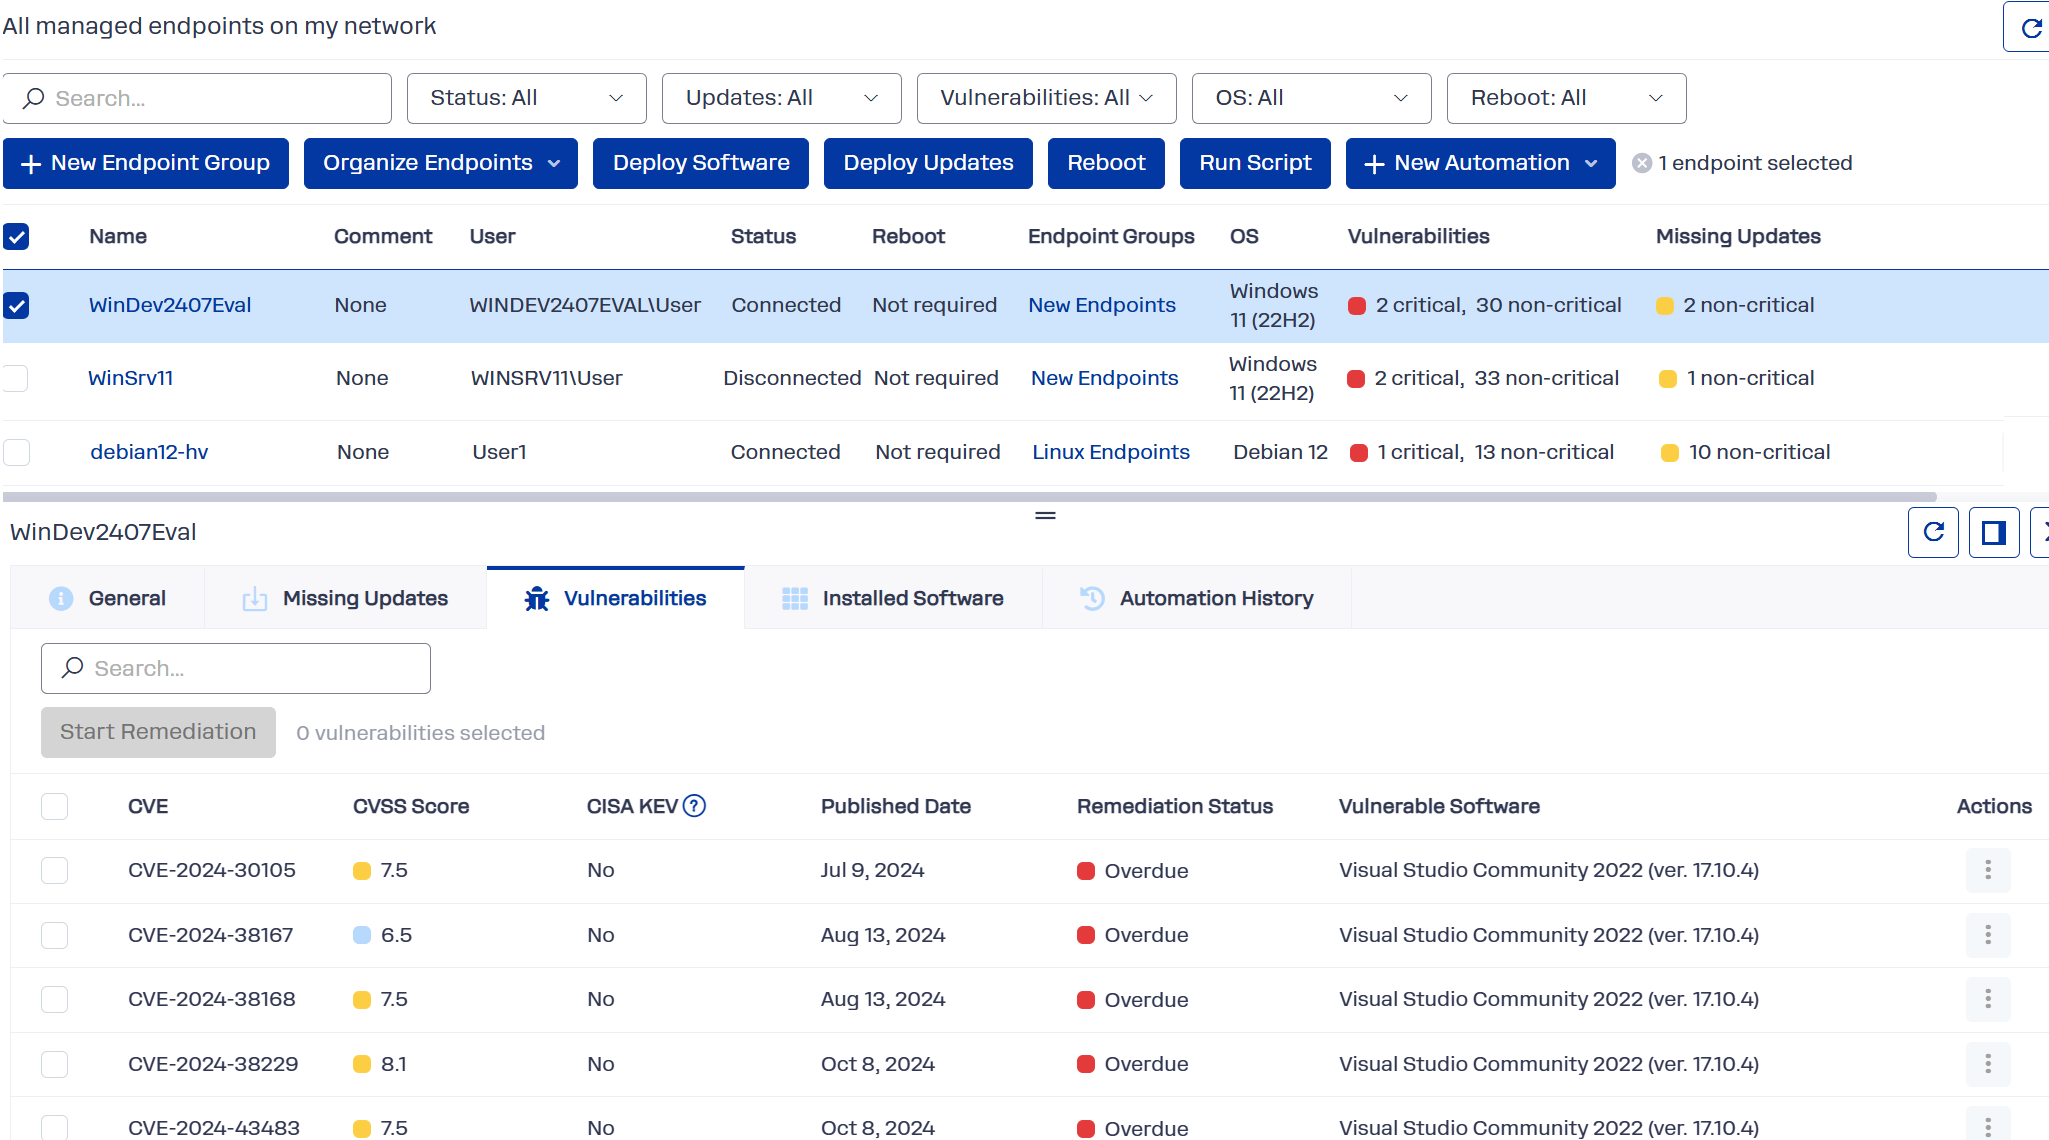Viewport: 2049px width, 1140px height.
Task: Click the Deploy Updates button
Action: point(928,163)
